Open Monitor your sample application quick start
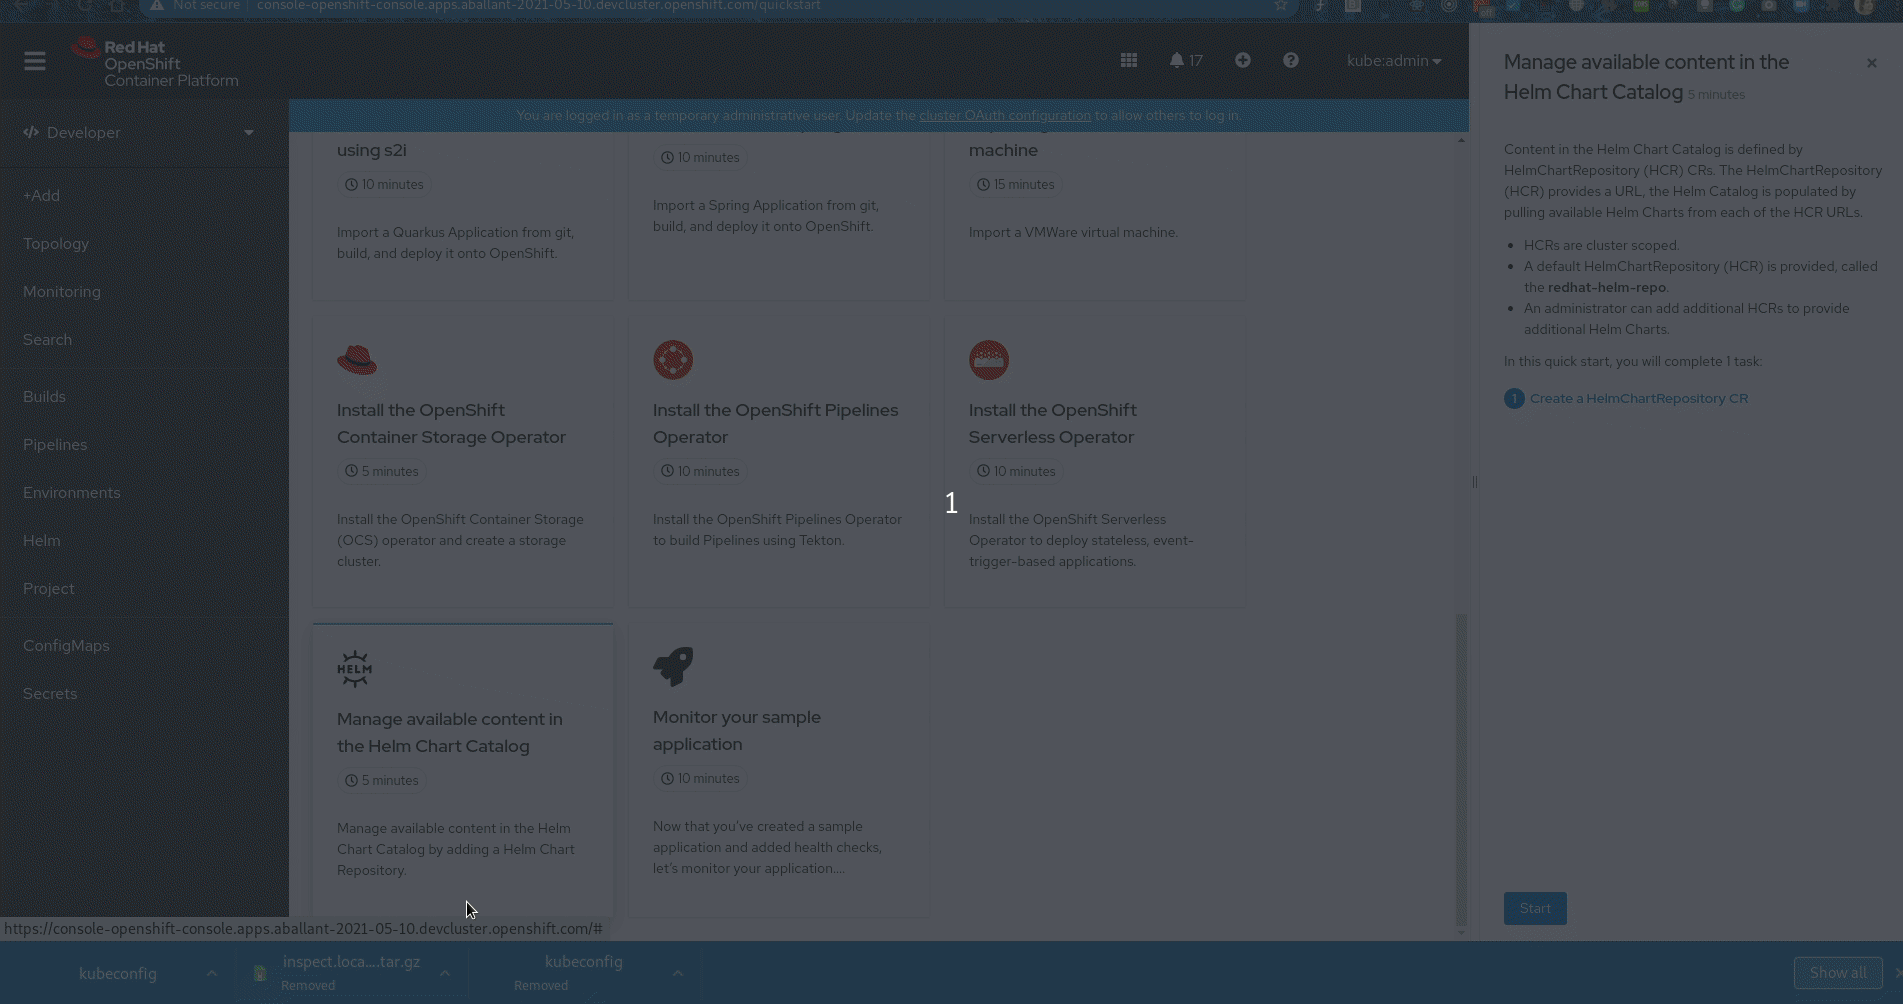The image size is (1903, 1004). (x=779, y=770)
